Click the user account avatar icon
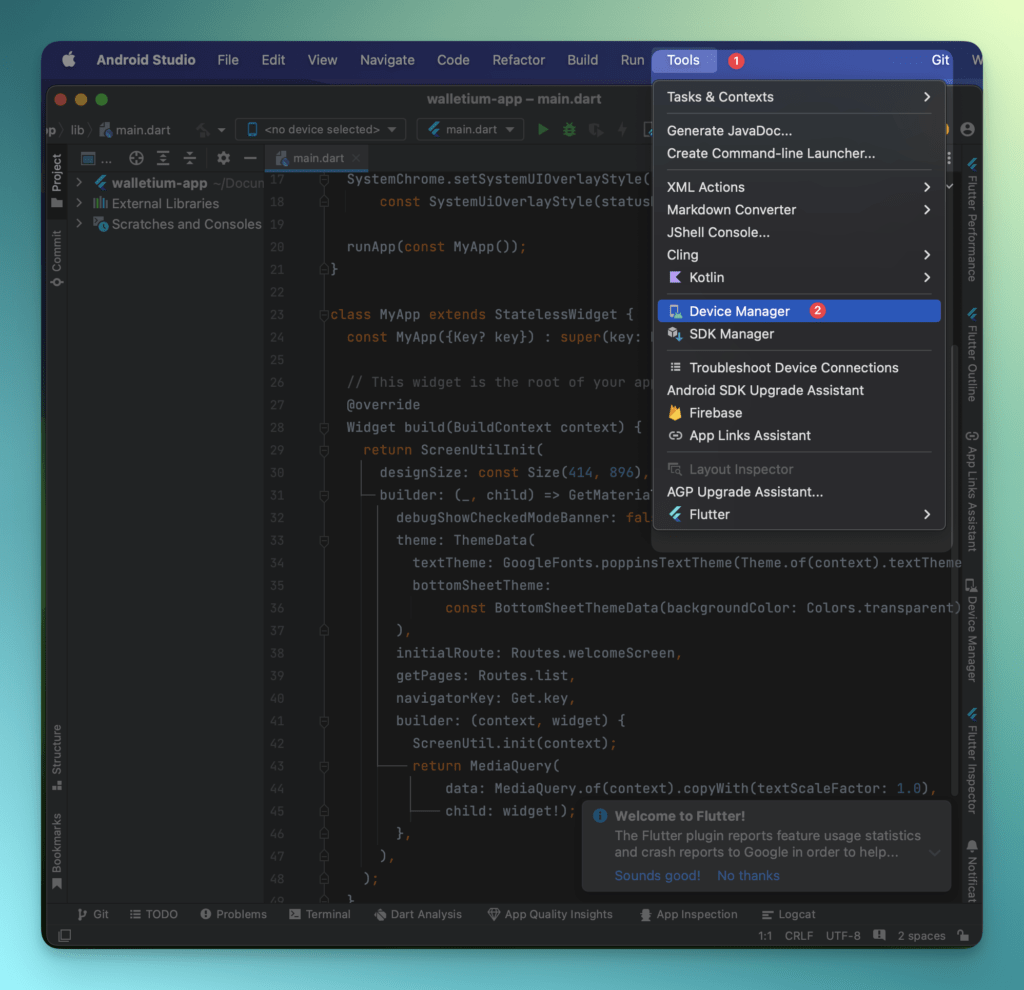Screen dimensions: 1024x990 point(967,129)
